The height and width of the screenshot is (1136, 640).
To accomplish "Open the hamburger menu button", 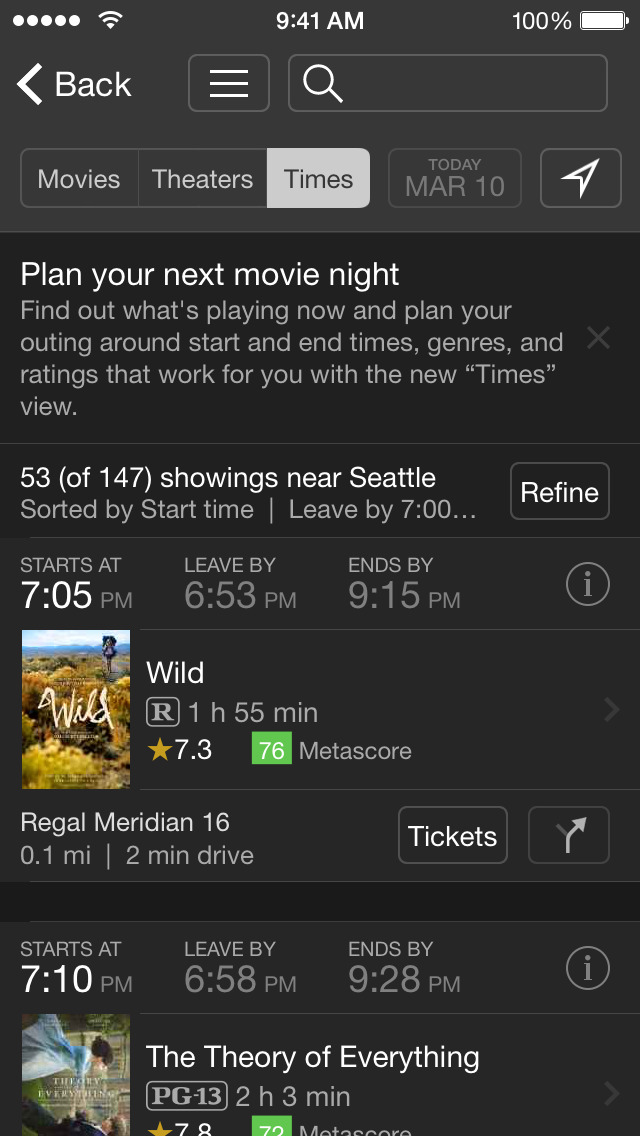I will click(x=229, y=83).
